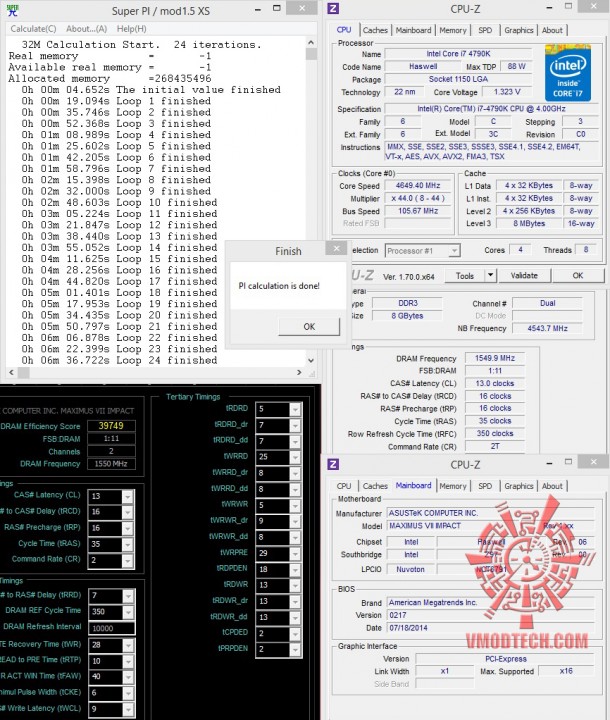This screenshot has width=610, height=720.
Task: Click the Tools button in CPU-Z
Action: pos(464,276)
